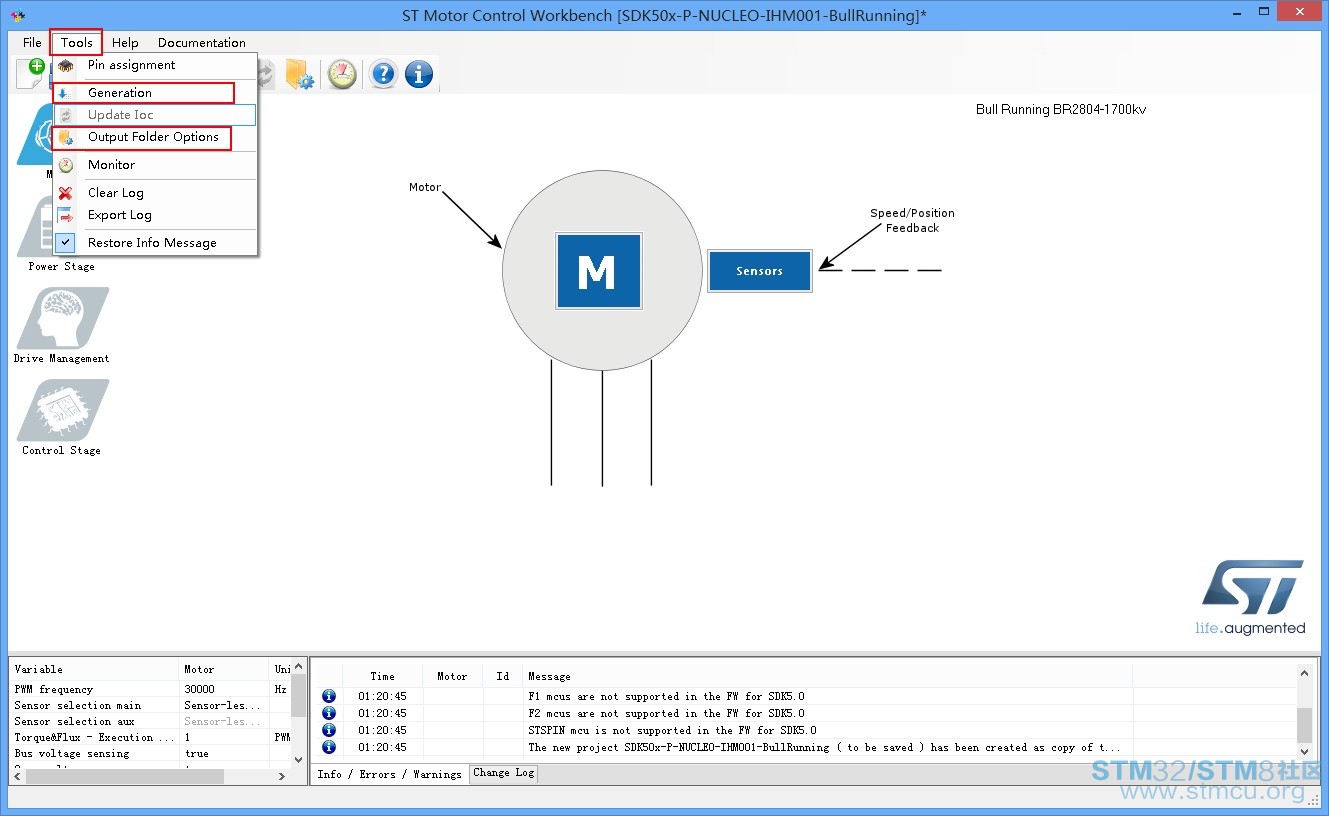Click the true value for Bus voltage sensing

tap(197, 753)
